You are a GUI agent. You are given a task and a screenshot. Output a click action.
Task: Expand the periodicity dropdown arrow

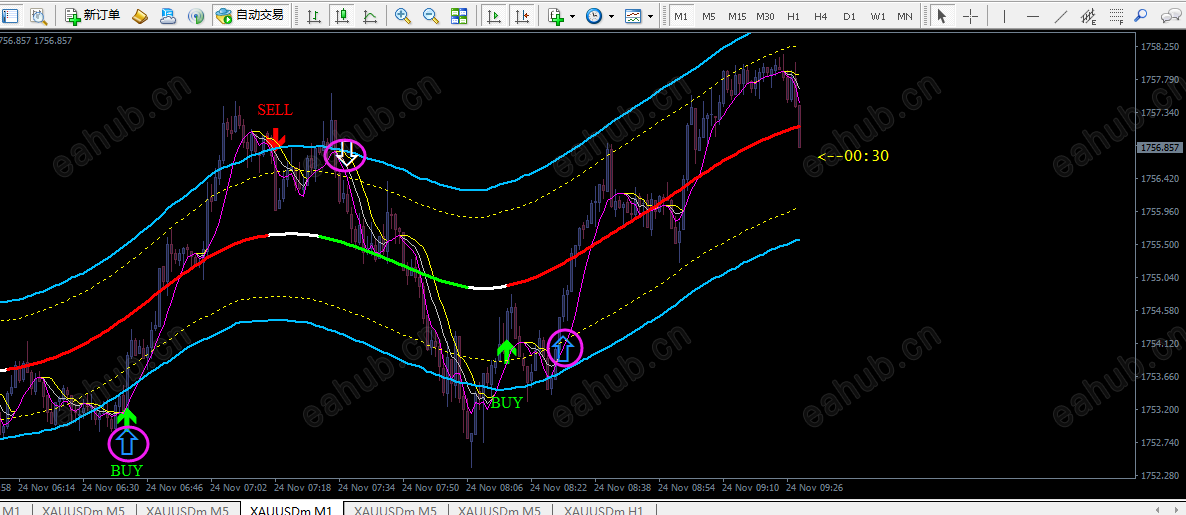[610, 16]
